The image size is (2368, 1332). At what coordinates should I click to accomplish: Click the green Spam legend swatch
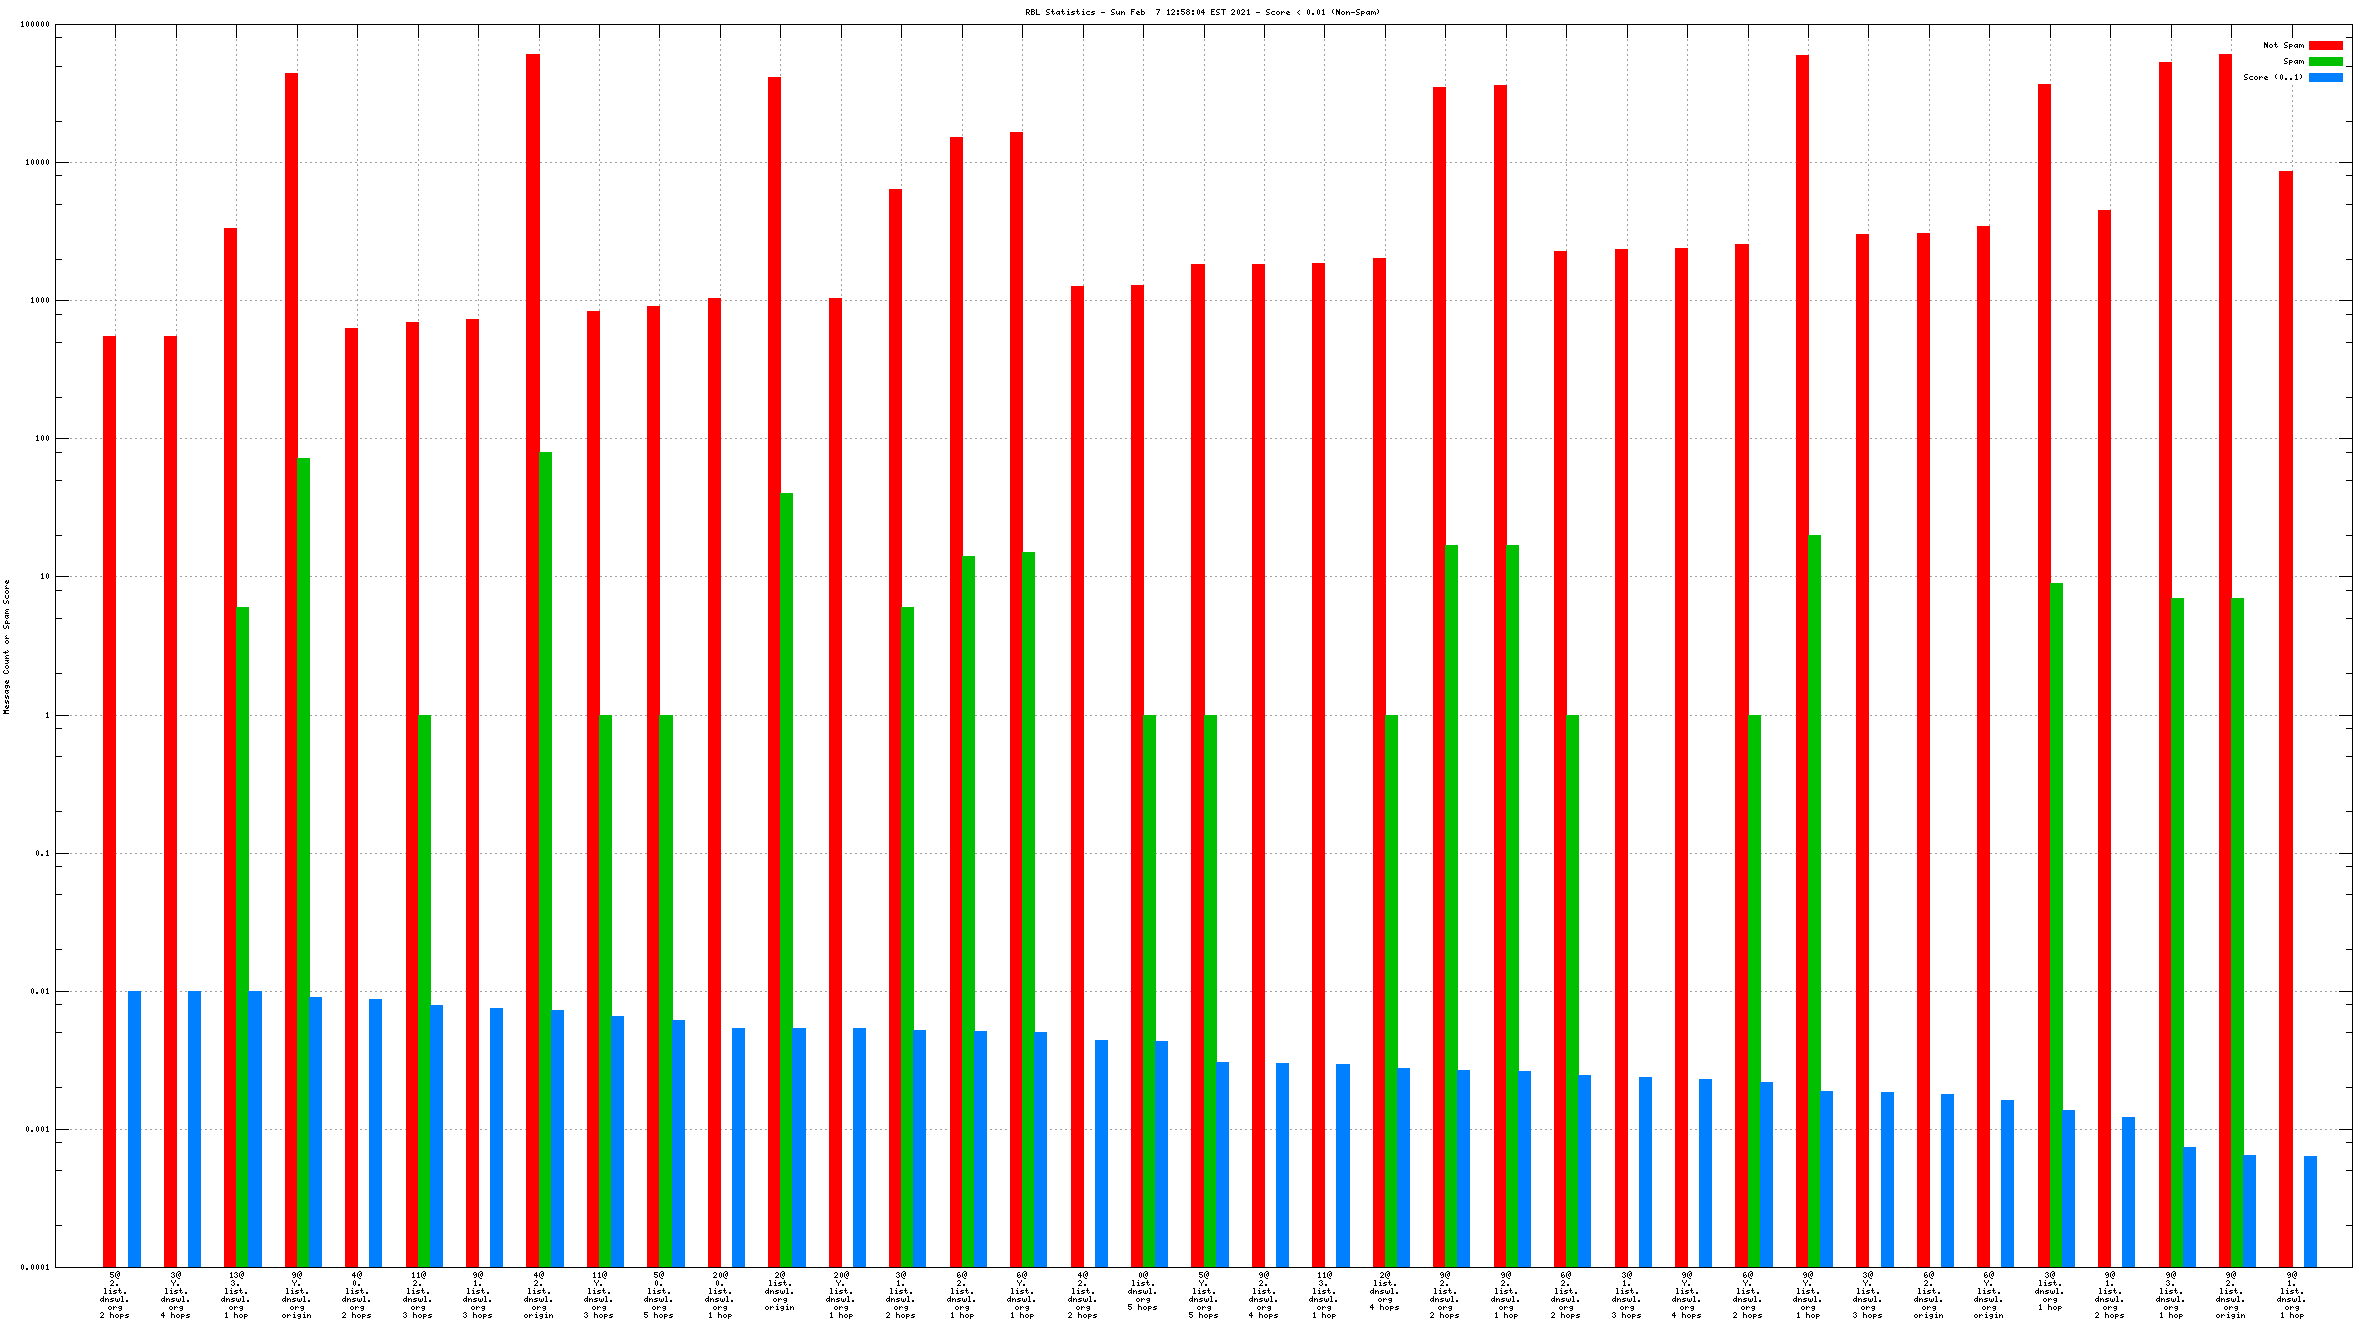[2325, 61]
